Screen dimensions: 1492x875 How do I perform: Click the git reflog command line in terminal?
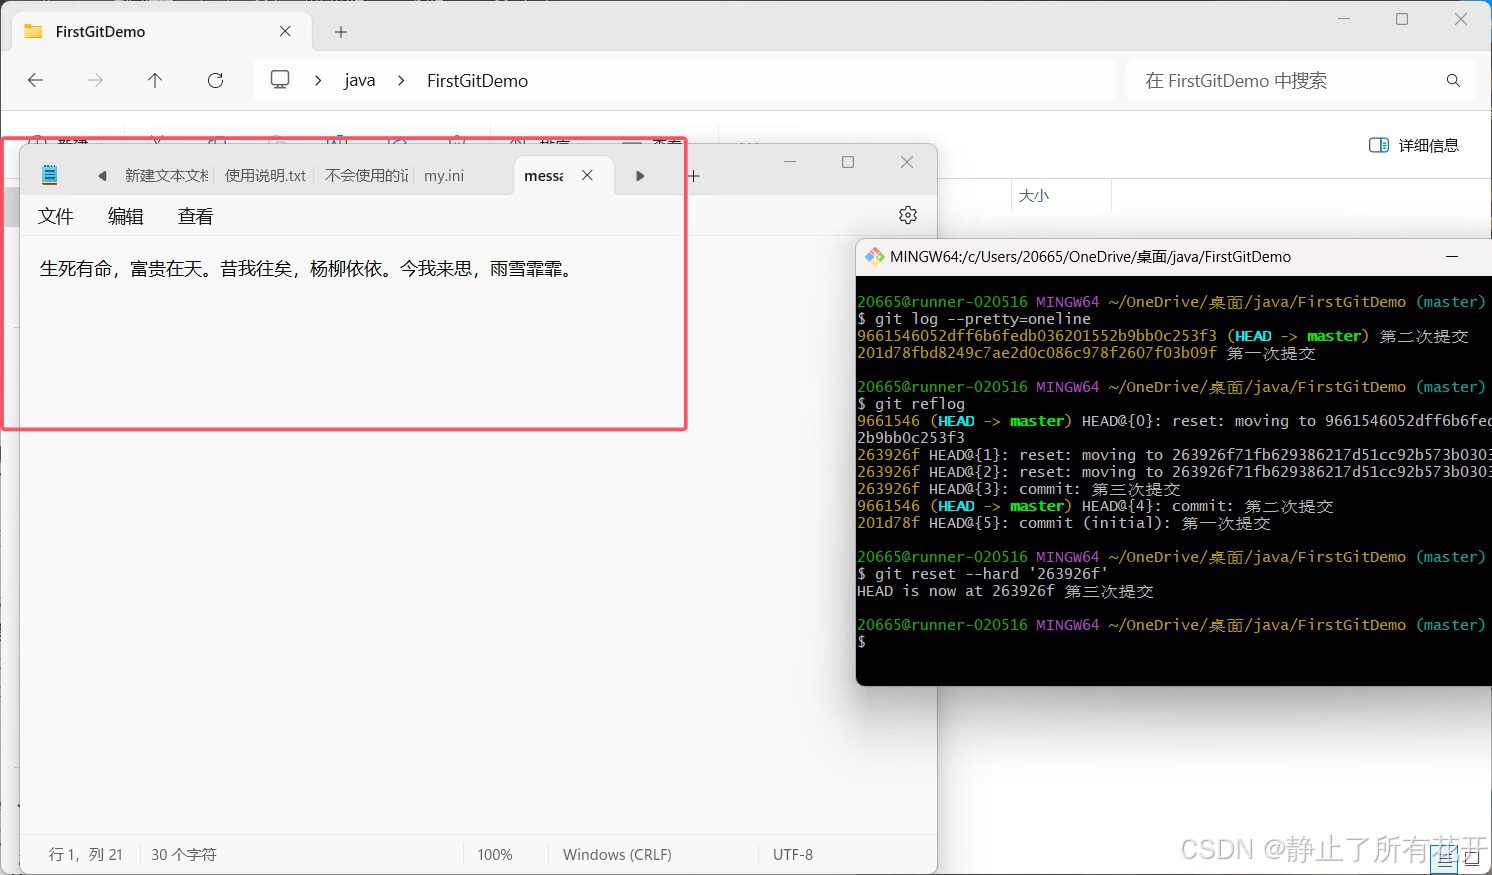(911, 404)
